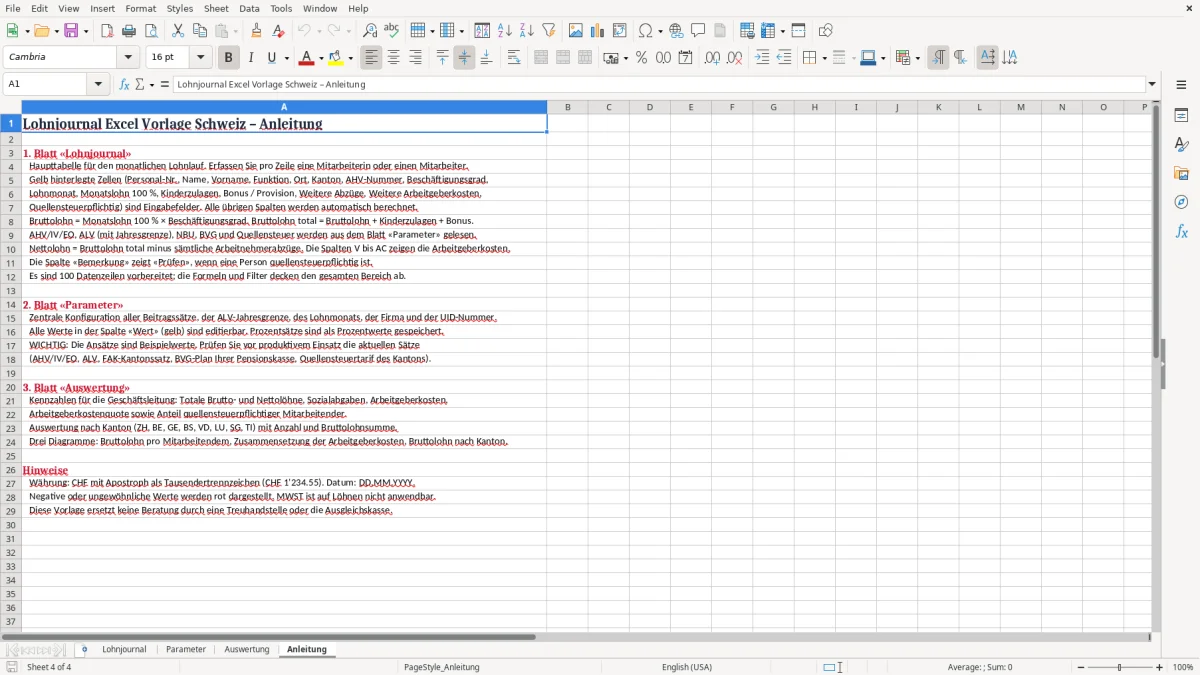Click the Print icon

coord(128,31)
